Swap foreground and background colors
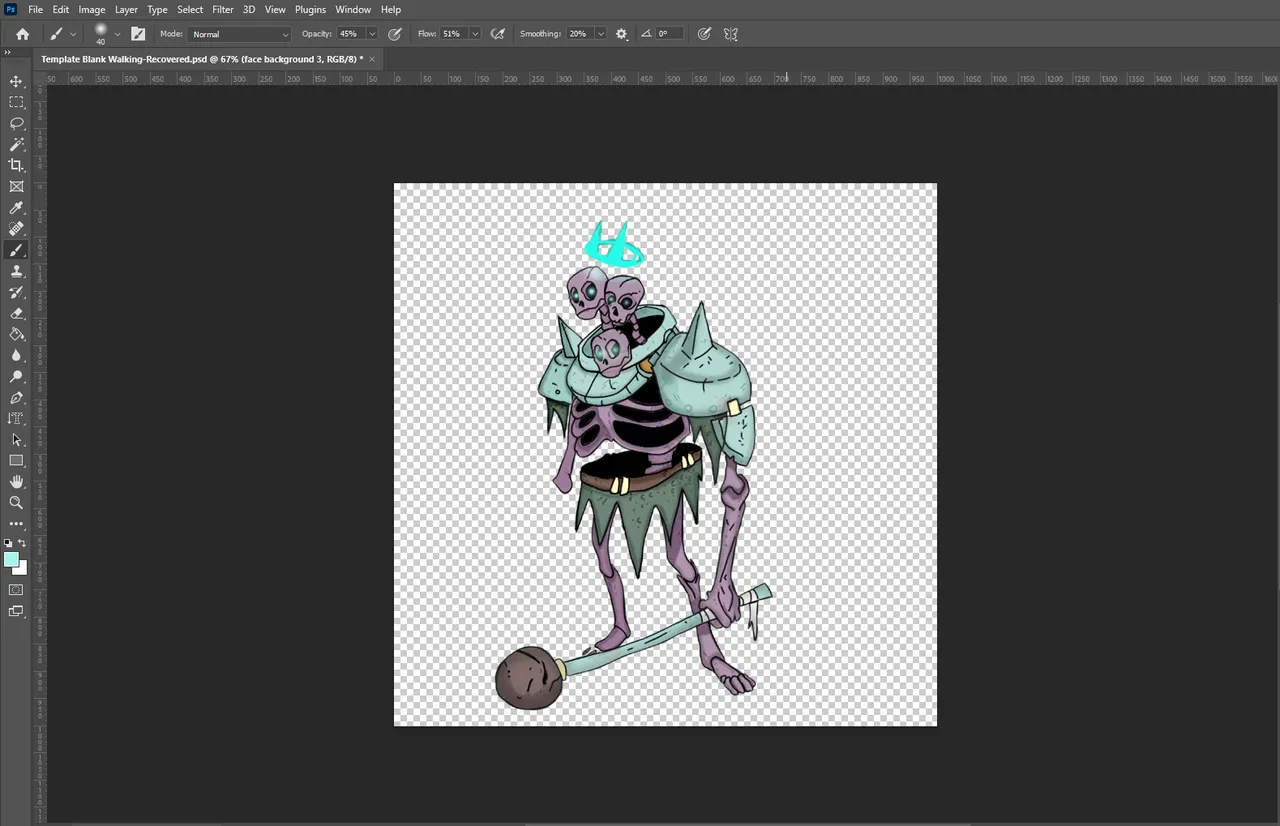 tap(22, 543)
